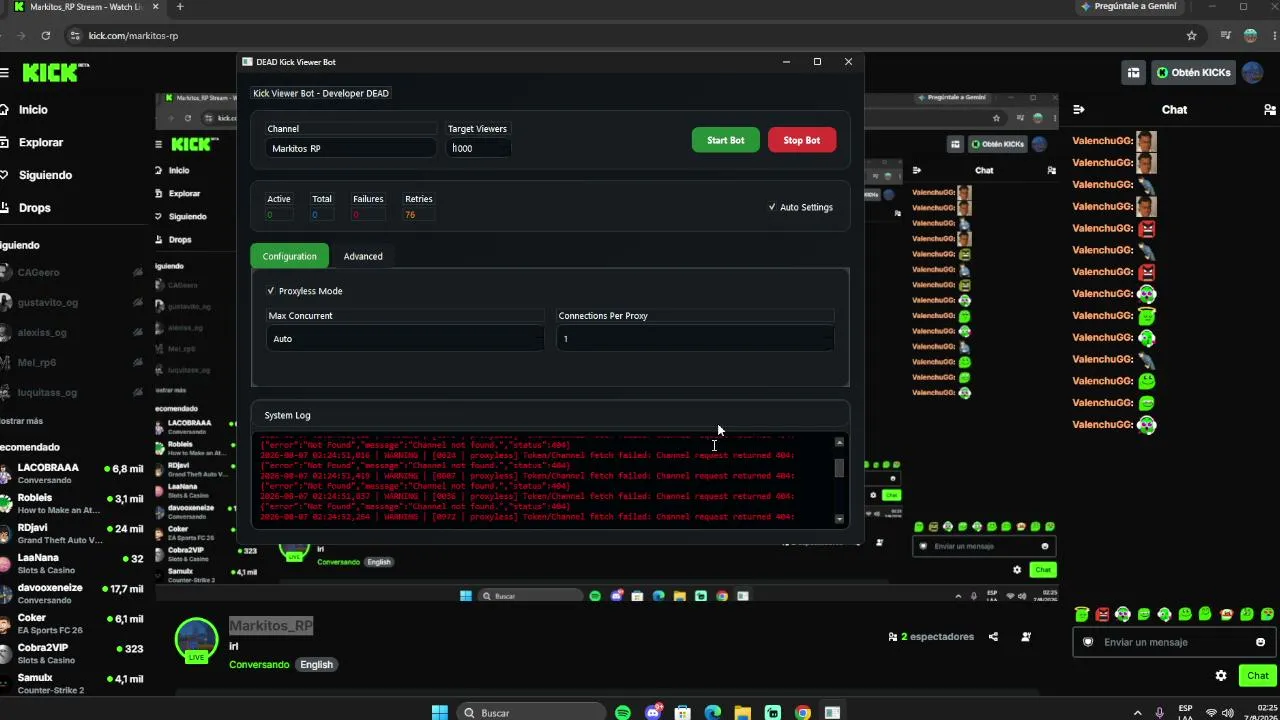This screenshot has height=720, width=1280.
Task: Show hidden system tray icons
Action: (1139, 713)
